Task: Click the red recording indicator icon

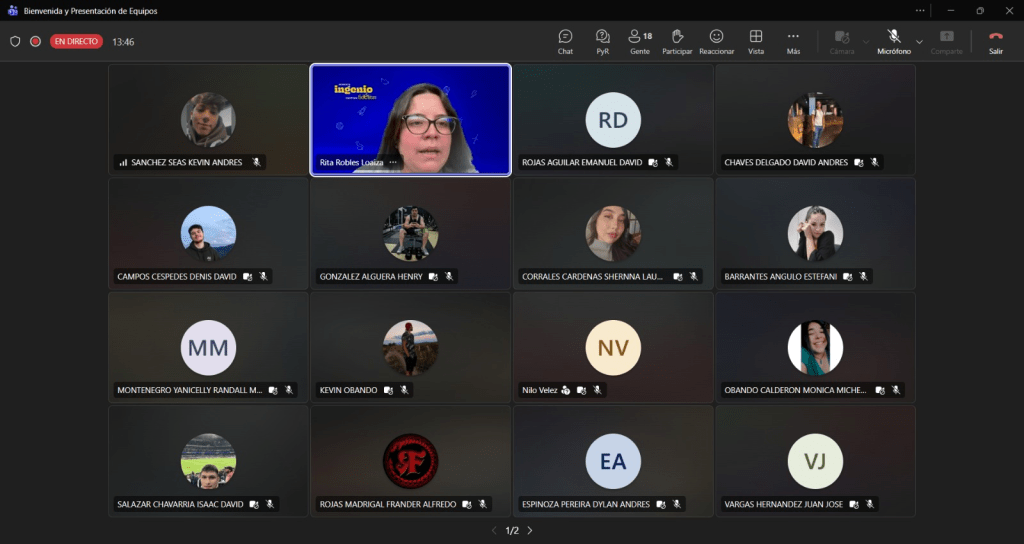Action: [35, 42]
